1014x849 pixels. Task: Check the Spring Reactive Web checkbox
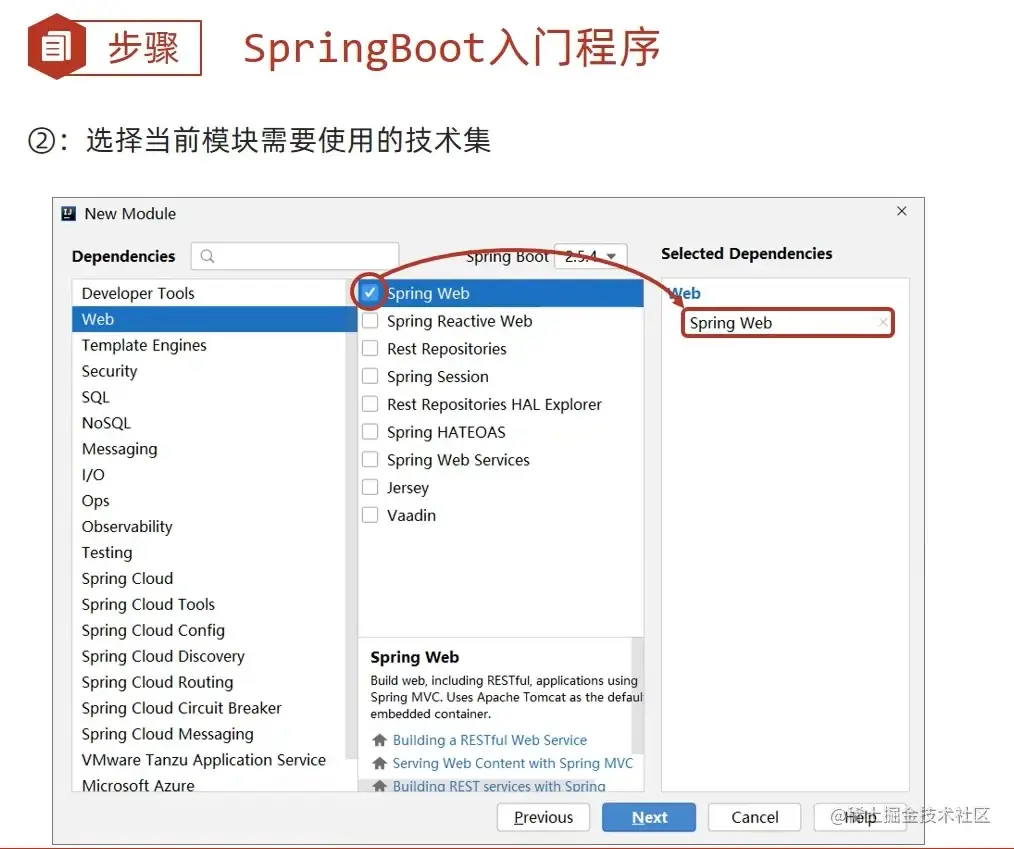pyautogui.click(x=371, y=321)
